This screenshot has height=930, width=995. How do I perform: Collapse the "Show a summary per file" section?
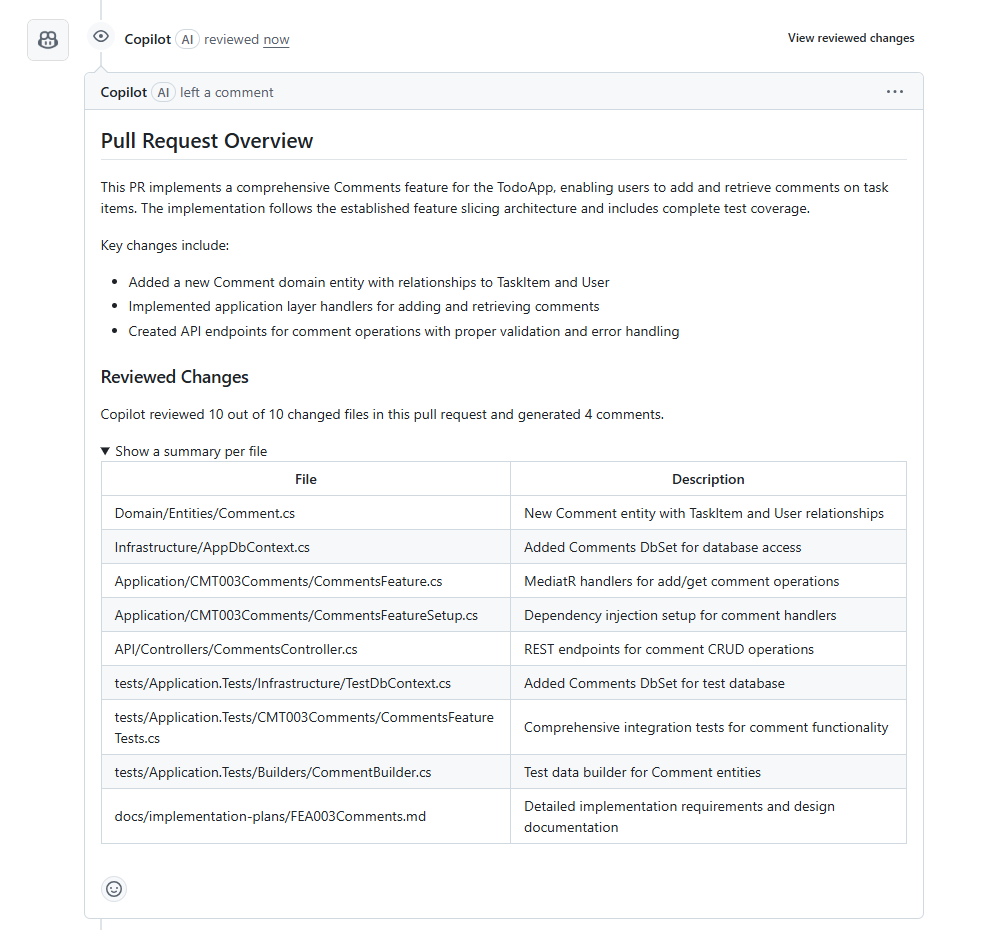pyautogui.click(x=191, y=451)
